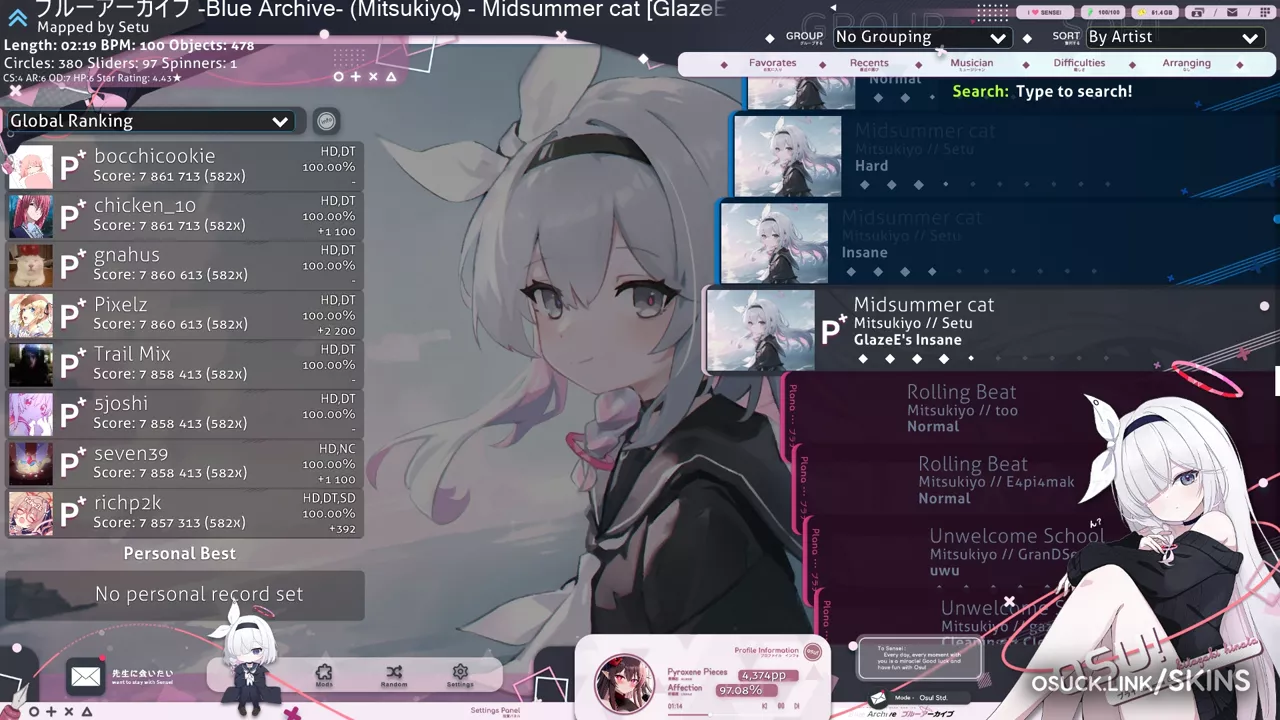
Task: Click the P+ rank icon on GlazeE's Insane card
Action: coord(833,329)
